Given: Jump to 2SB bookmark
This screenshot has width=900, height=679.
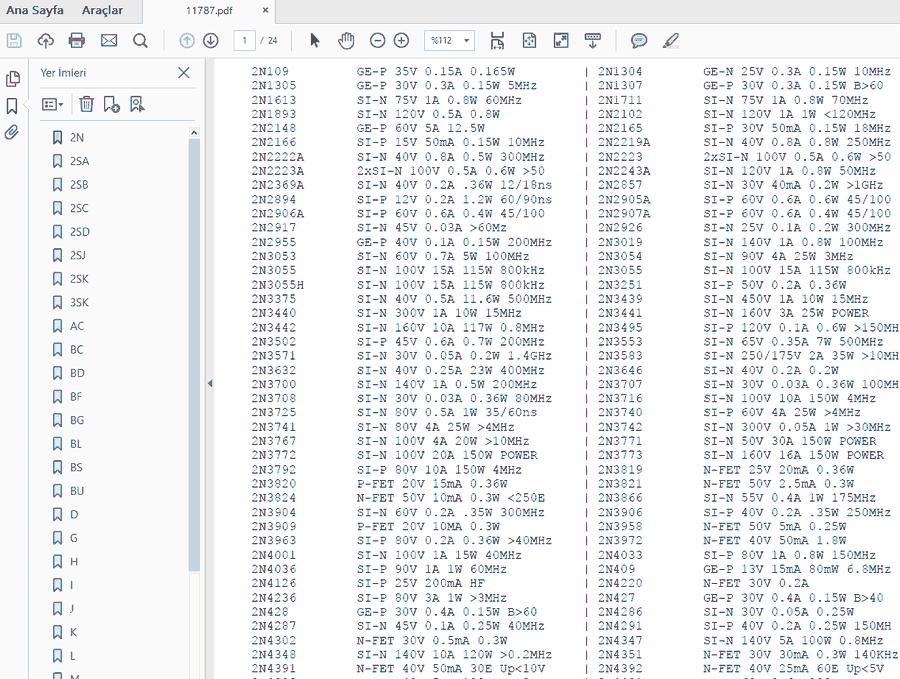Looking at the screenshot, I should point(79,185).
